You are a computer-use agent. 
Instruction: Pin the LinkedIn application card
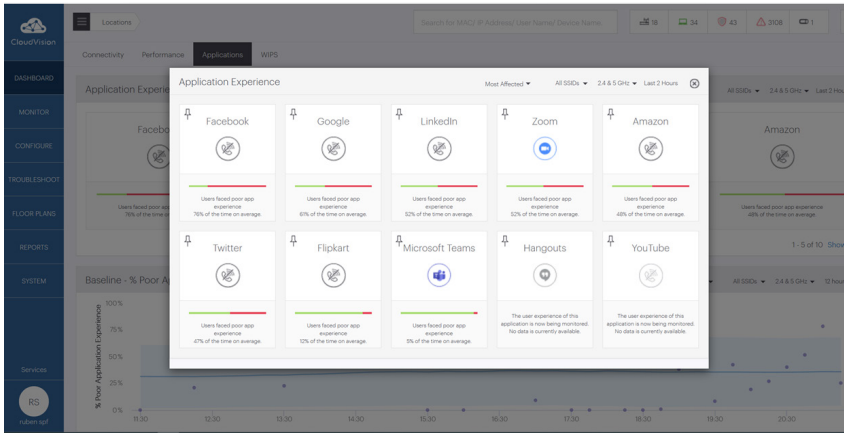coord(399,114)
